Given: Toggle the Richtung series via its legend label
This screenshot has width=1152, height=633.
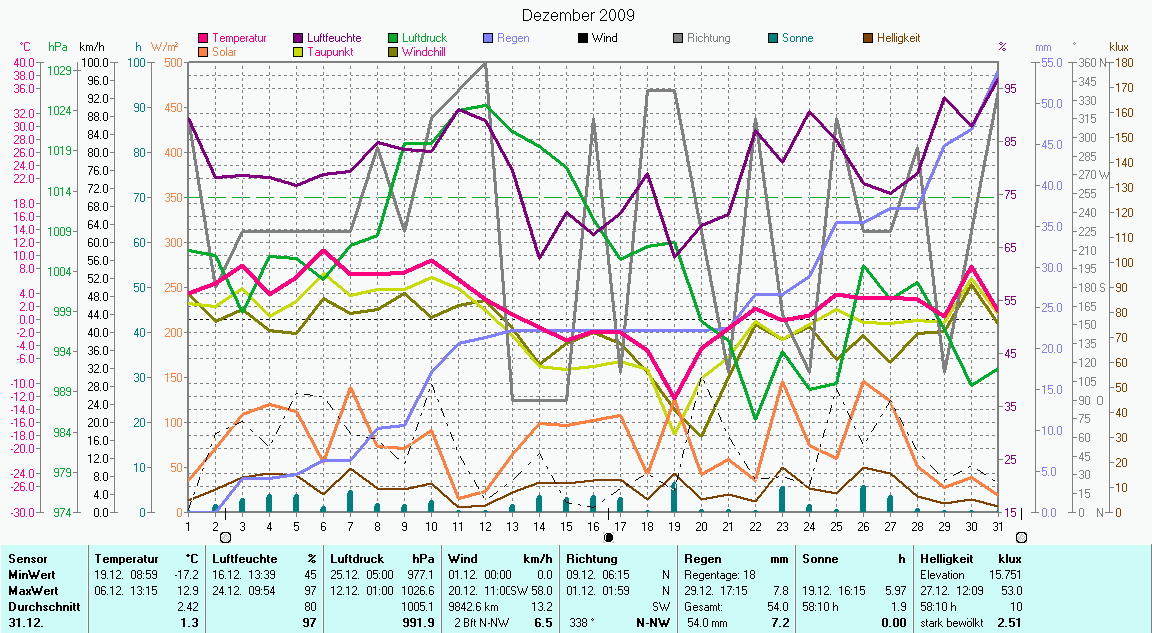Looking at the screenshot, I should [709, 38].
